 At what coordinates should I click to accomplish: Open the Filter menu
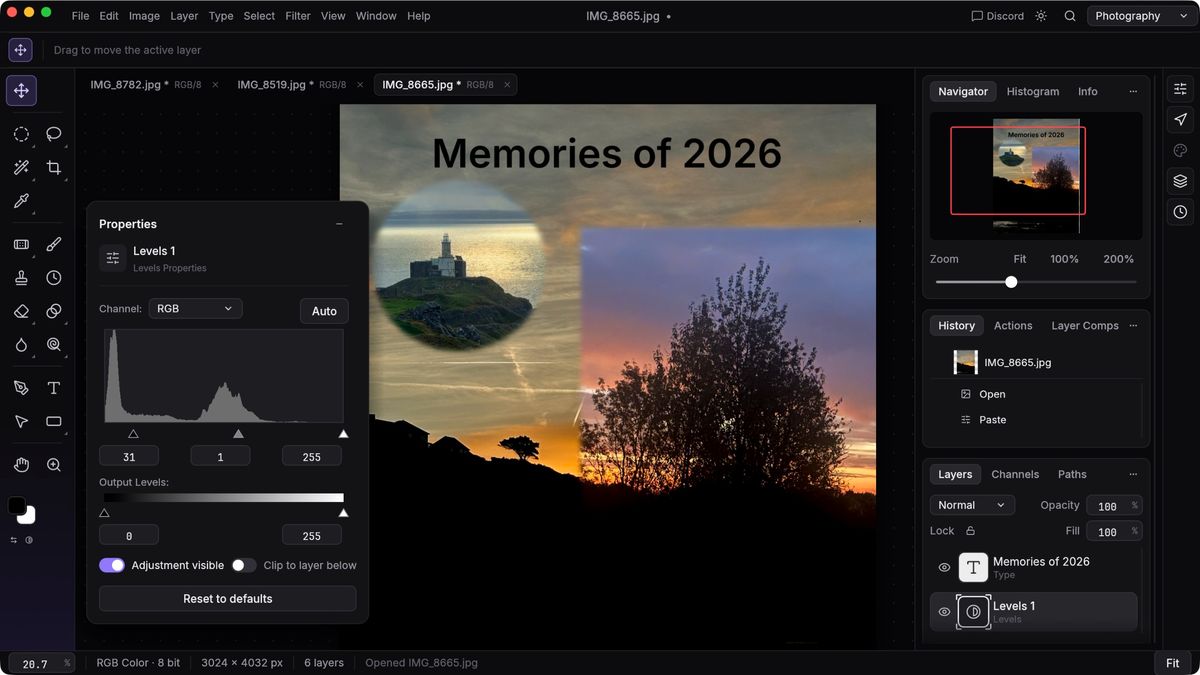click(x=298, y=16)
